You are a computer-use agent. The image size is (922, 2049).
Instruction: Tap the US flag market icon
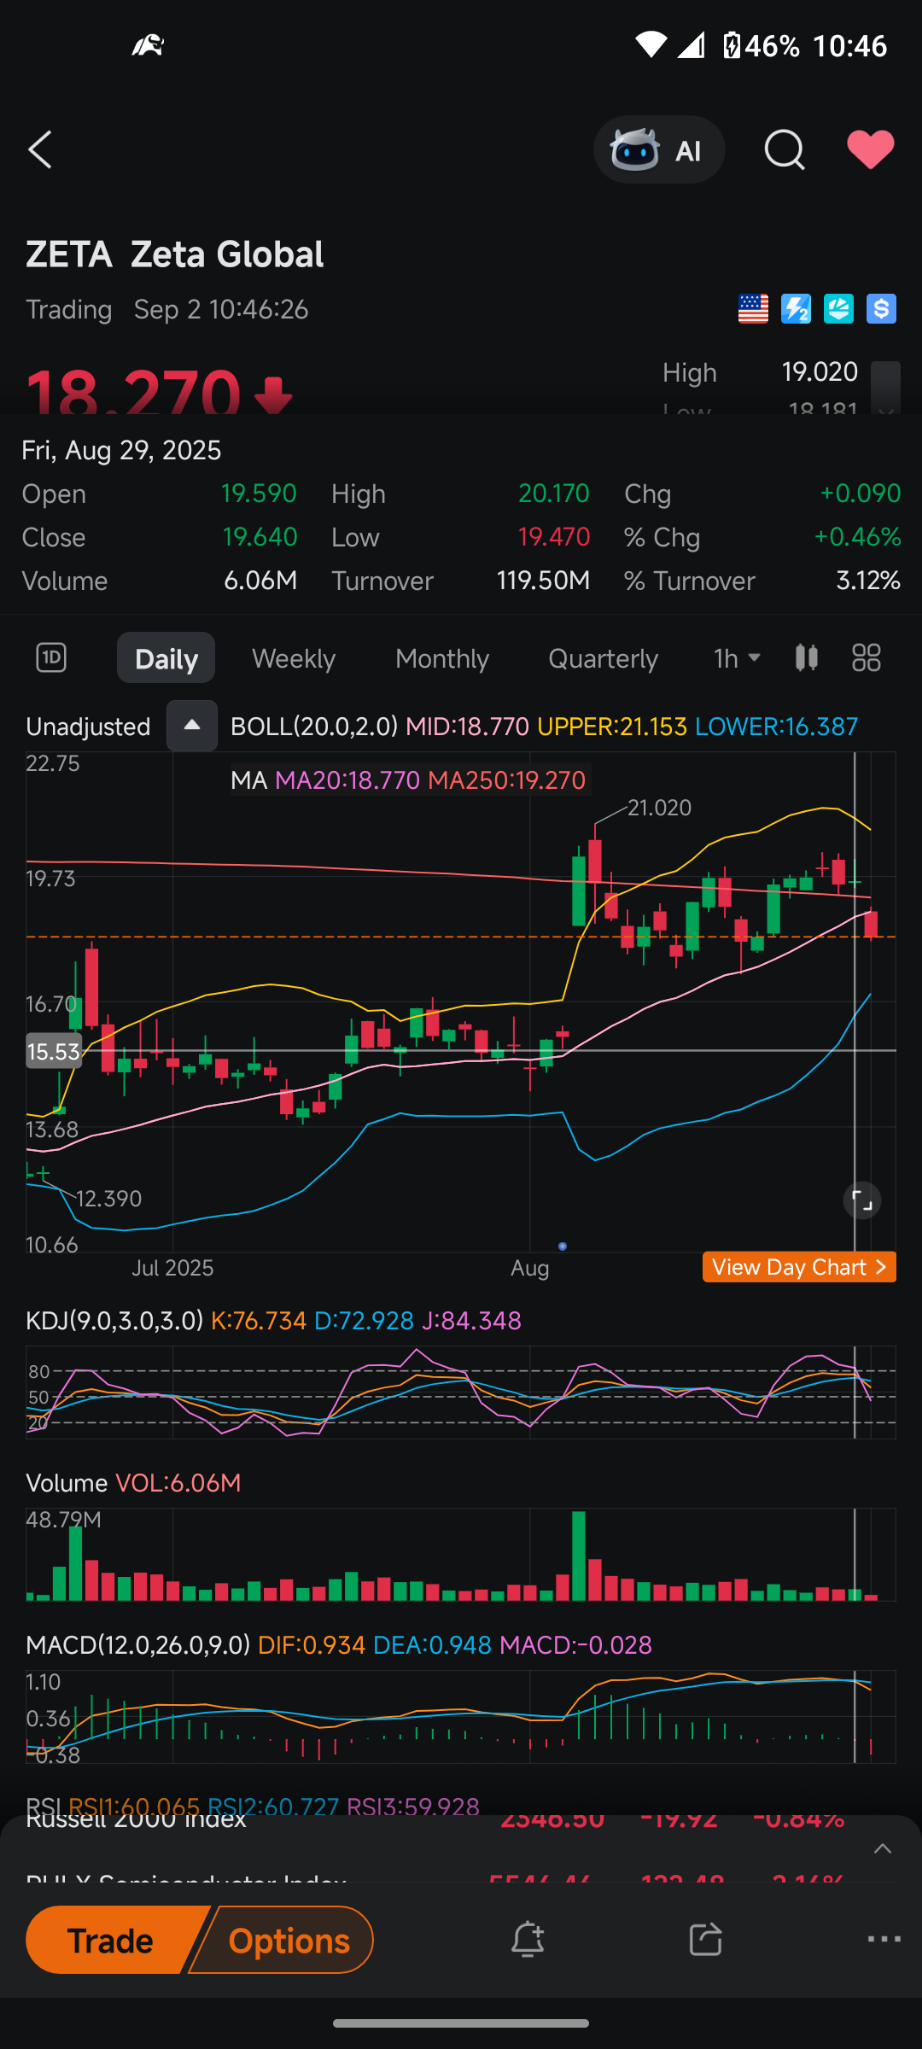pyautogui.click(x=753, y=309)
